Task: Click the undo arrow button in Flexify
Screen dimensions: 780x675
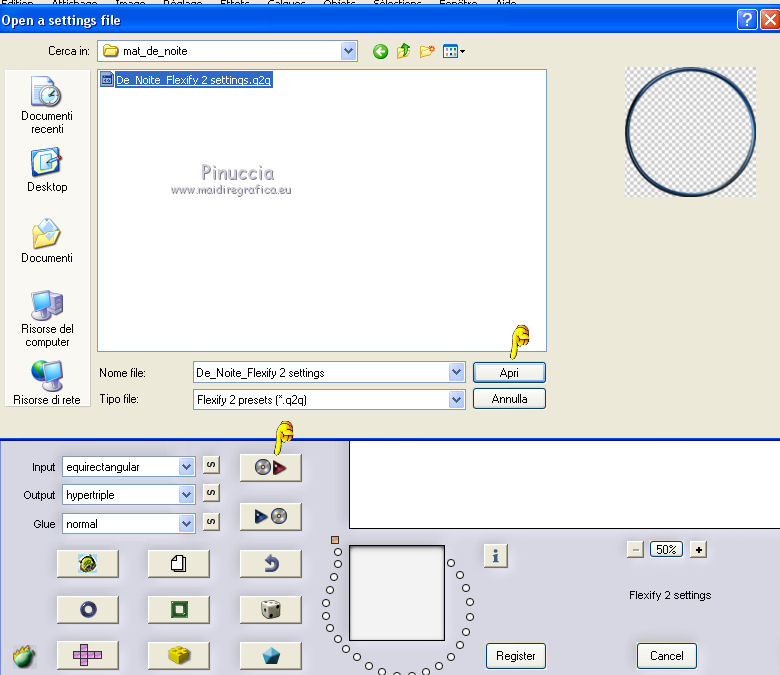Action: [271, 564]
